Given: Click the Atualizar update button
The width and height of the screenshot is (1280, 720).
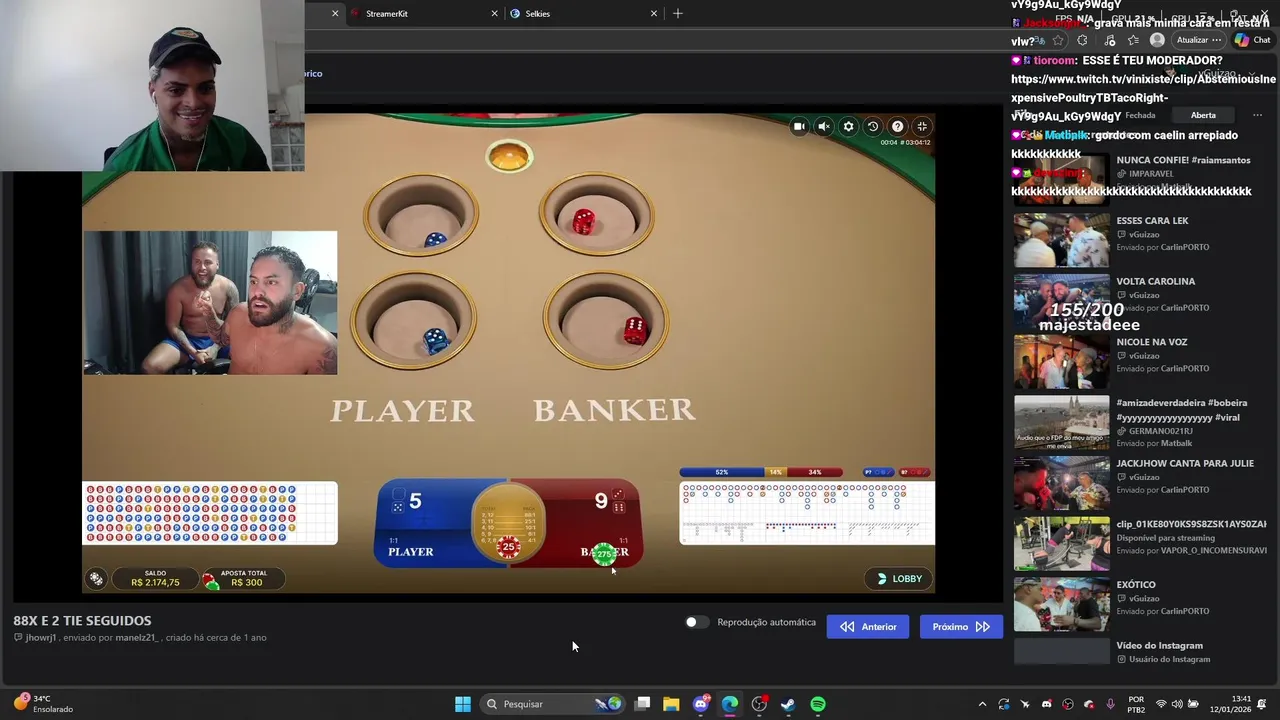Looking at the screenshot, I should (x=1198, y=40).
